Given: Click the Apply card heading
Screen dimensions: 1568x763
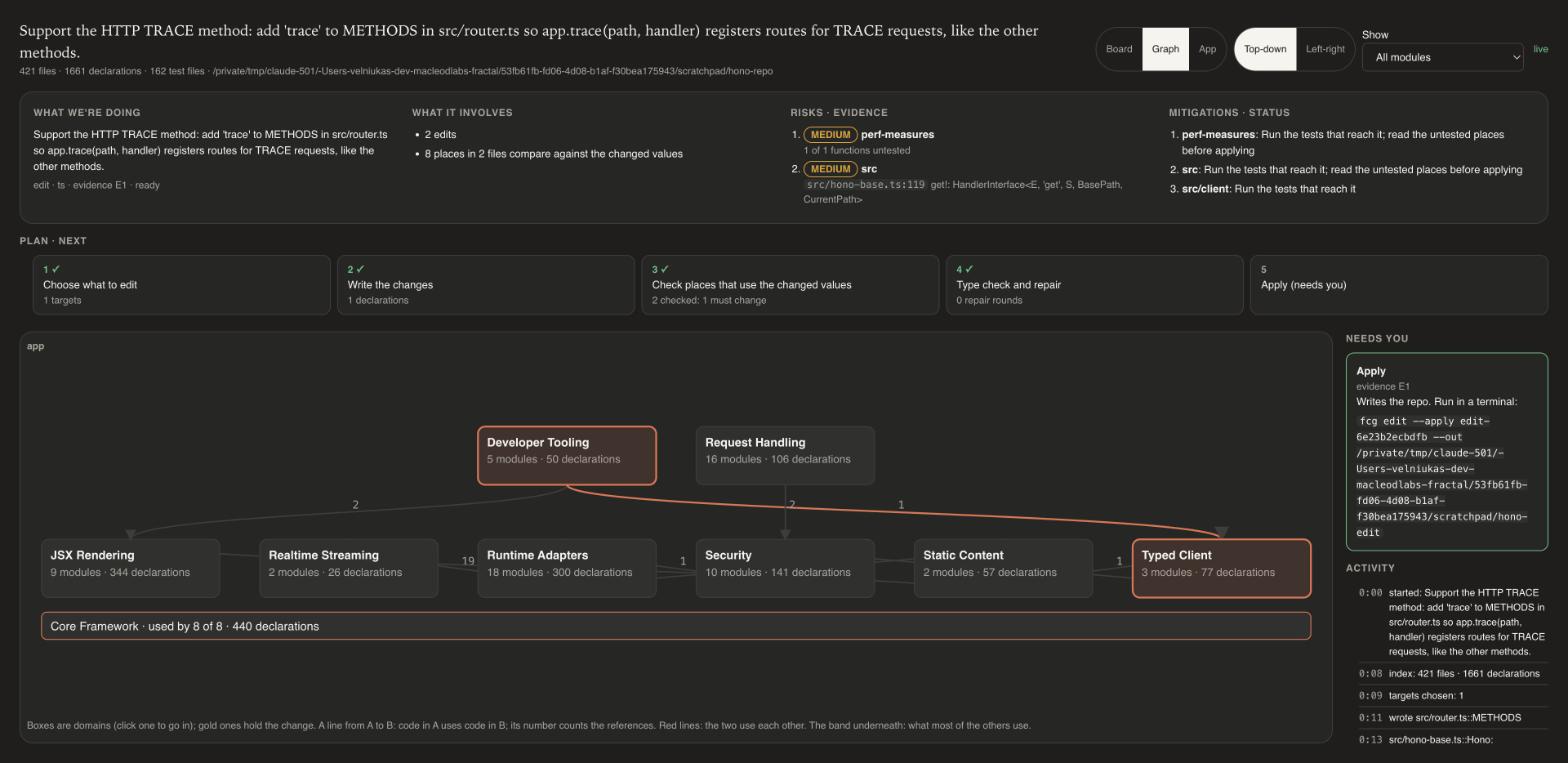Looking at the screenshot, I should [x=1371, y=371].
